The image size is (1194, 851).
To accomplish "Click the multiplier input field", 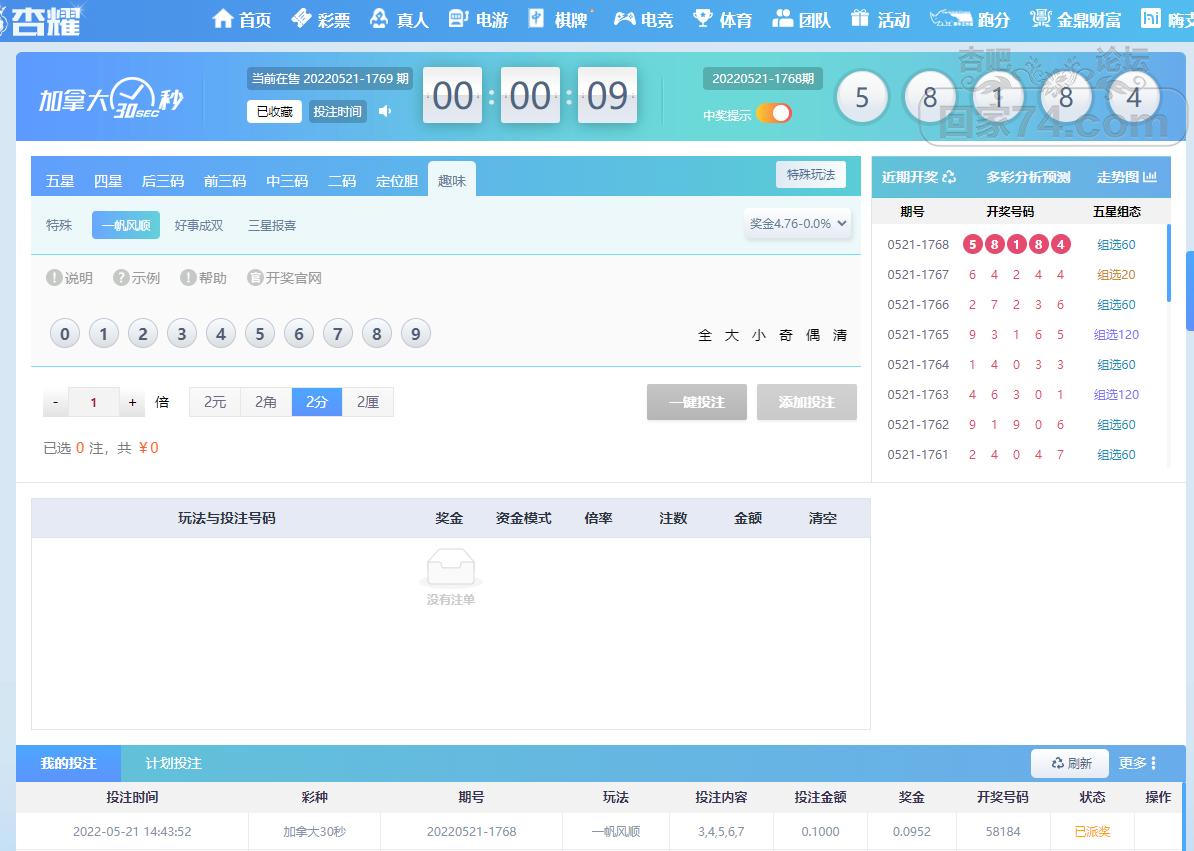I will click(x=94, y=402).
